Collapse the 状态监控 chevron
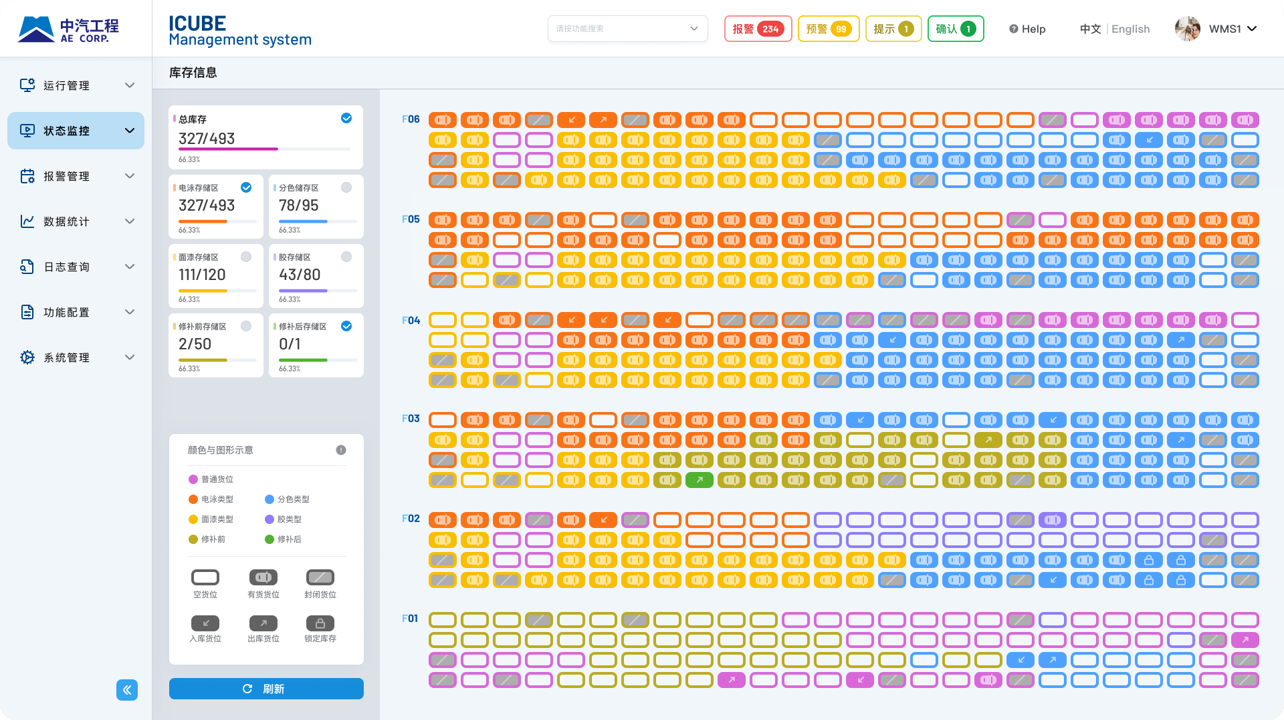The width and height of the screenshot is (1284, 720). pos(129,131)
